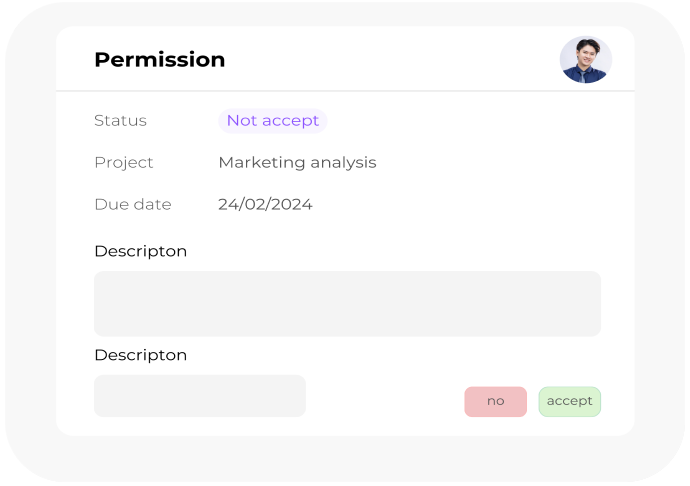The image size is (690, 486).
Task: Click the Permission heading
Action: pyautogui.click(x=159, y=60)
